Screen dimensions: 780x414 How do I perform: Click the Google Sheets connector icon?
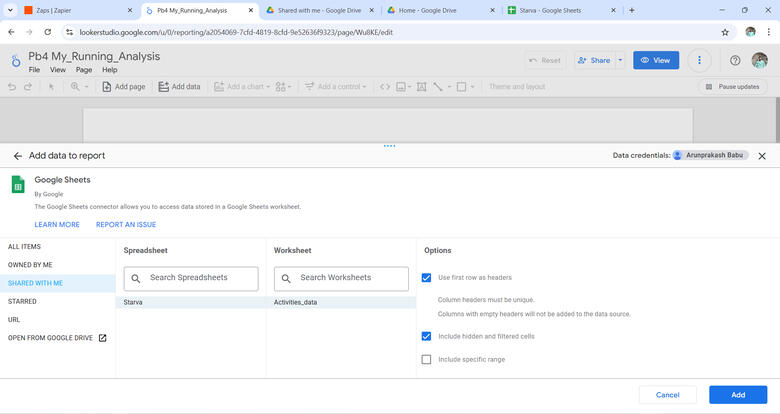tap(18, 185)
